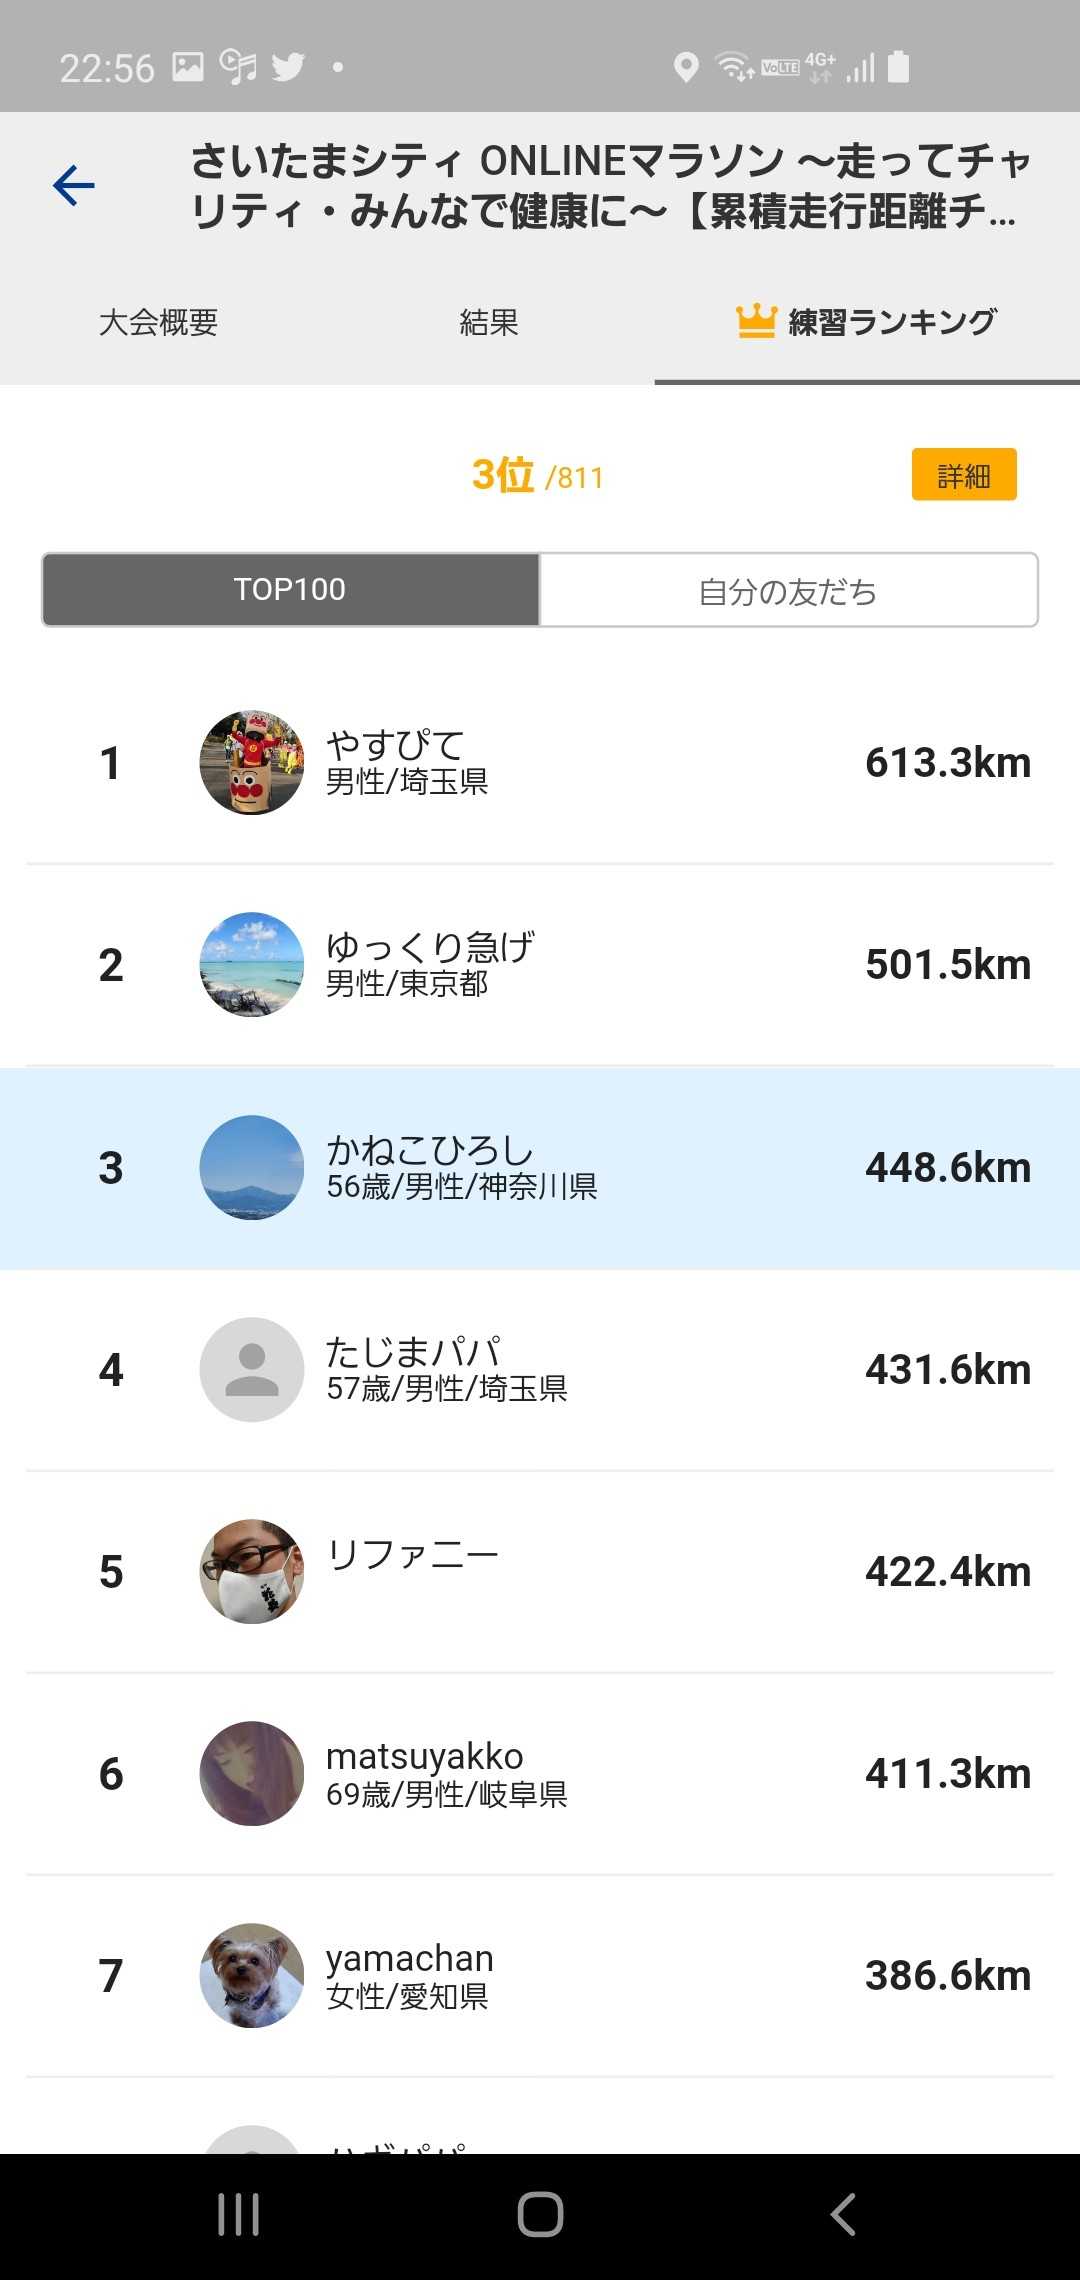This screenshot has width=1080, height=2280.
Task: Tap Android navigation back chevron
Action: pos(843,2214)
